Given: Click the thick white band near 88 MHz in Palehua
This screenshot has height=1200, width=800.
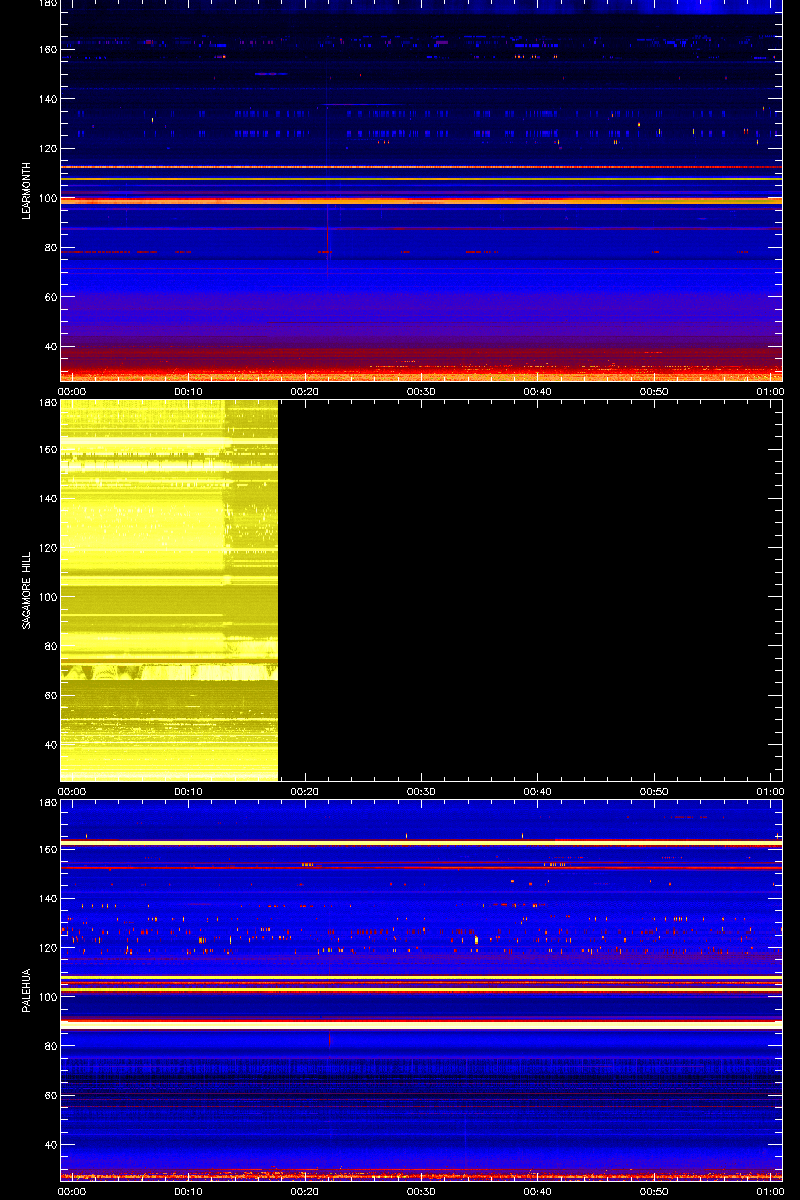Looking at the screenshot, I should (421, 1025).
